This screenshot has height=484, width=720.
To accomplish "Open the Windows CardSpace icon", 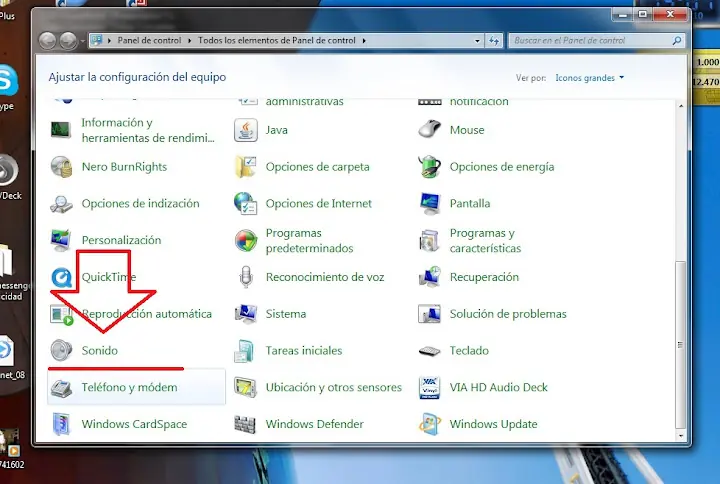I will 61,424.
